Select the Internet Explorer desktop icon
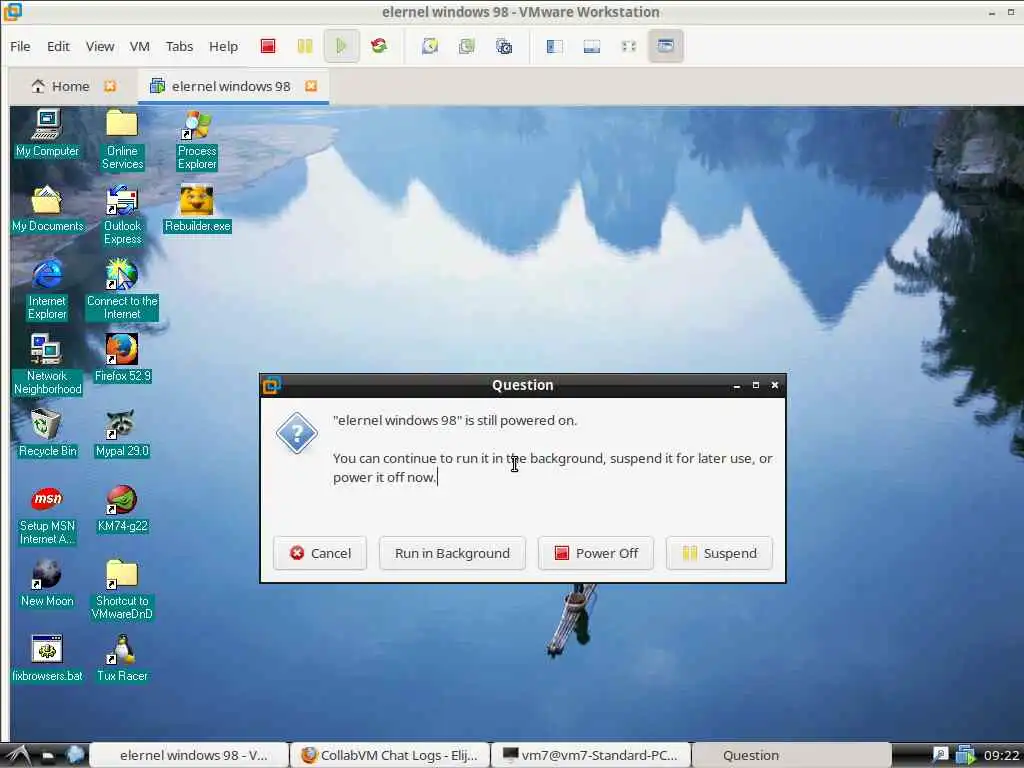Screen dimensions: 1024x768 47,290
